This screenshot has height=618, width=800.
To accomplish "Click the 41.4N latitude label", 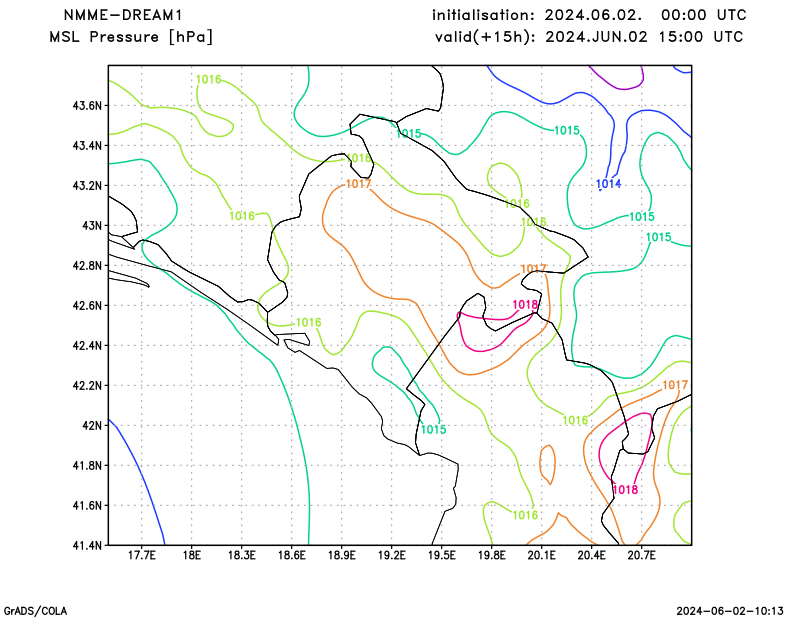I will (87, 545).
